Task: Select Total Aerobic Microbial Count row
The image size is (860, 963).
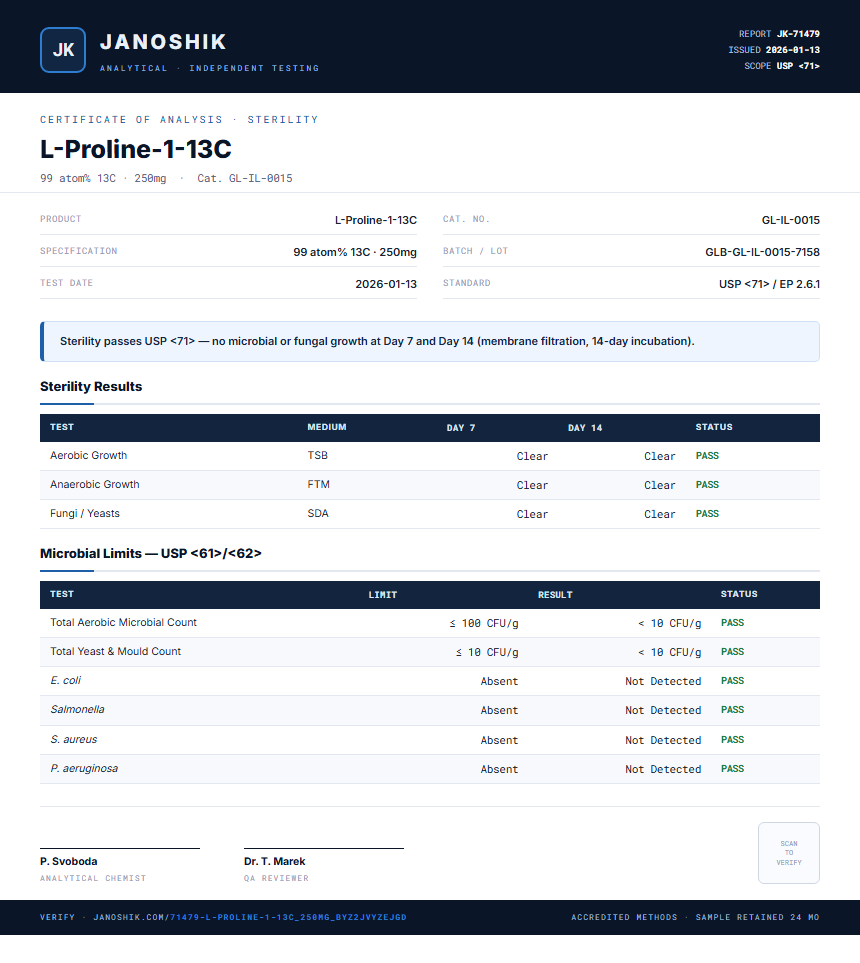Action: (x=430, y=623)
